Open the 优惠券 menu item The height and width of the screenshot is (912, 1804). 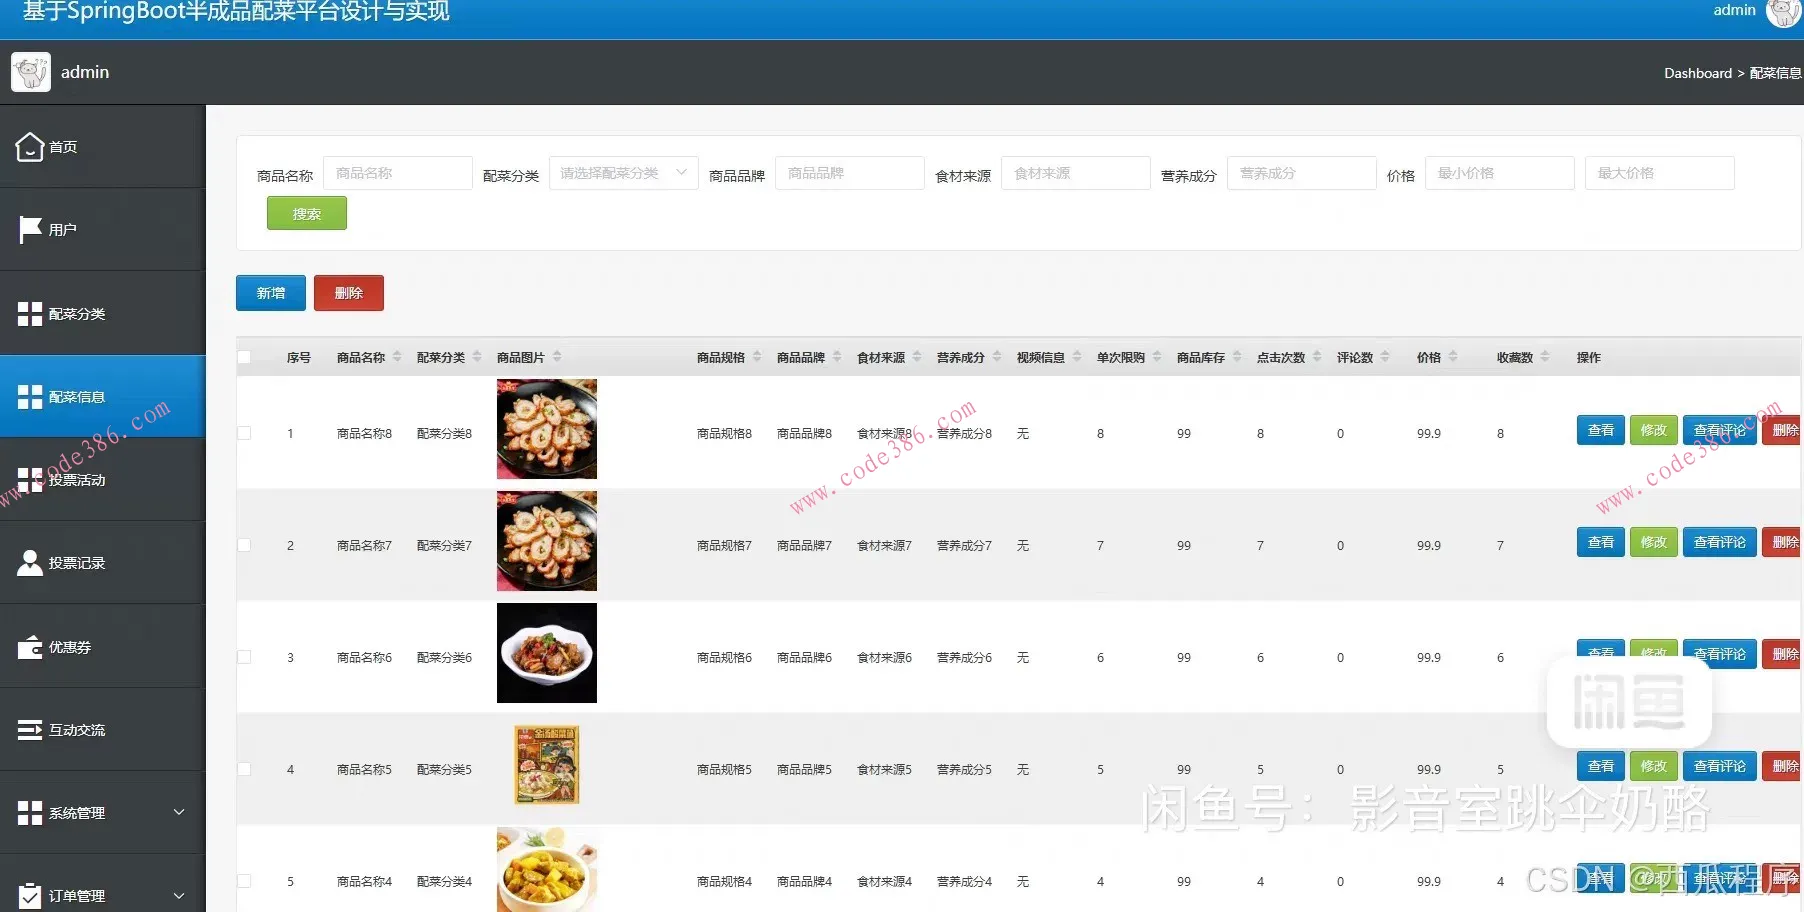[102, 647]
